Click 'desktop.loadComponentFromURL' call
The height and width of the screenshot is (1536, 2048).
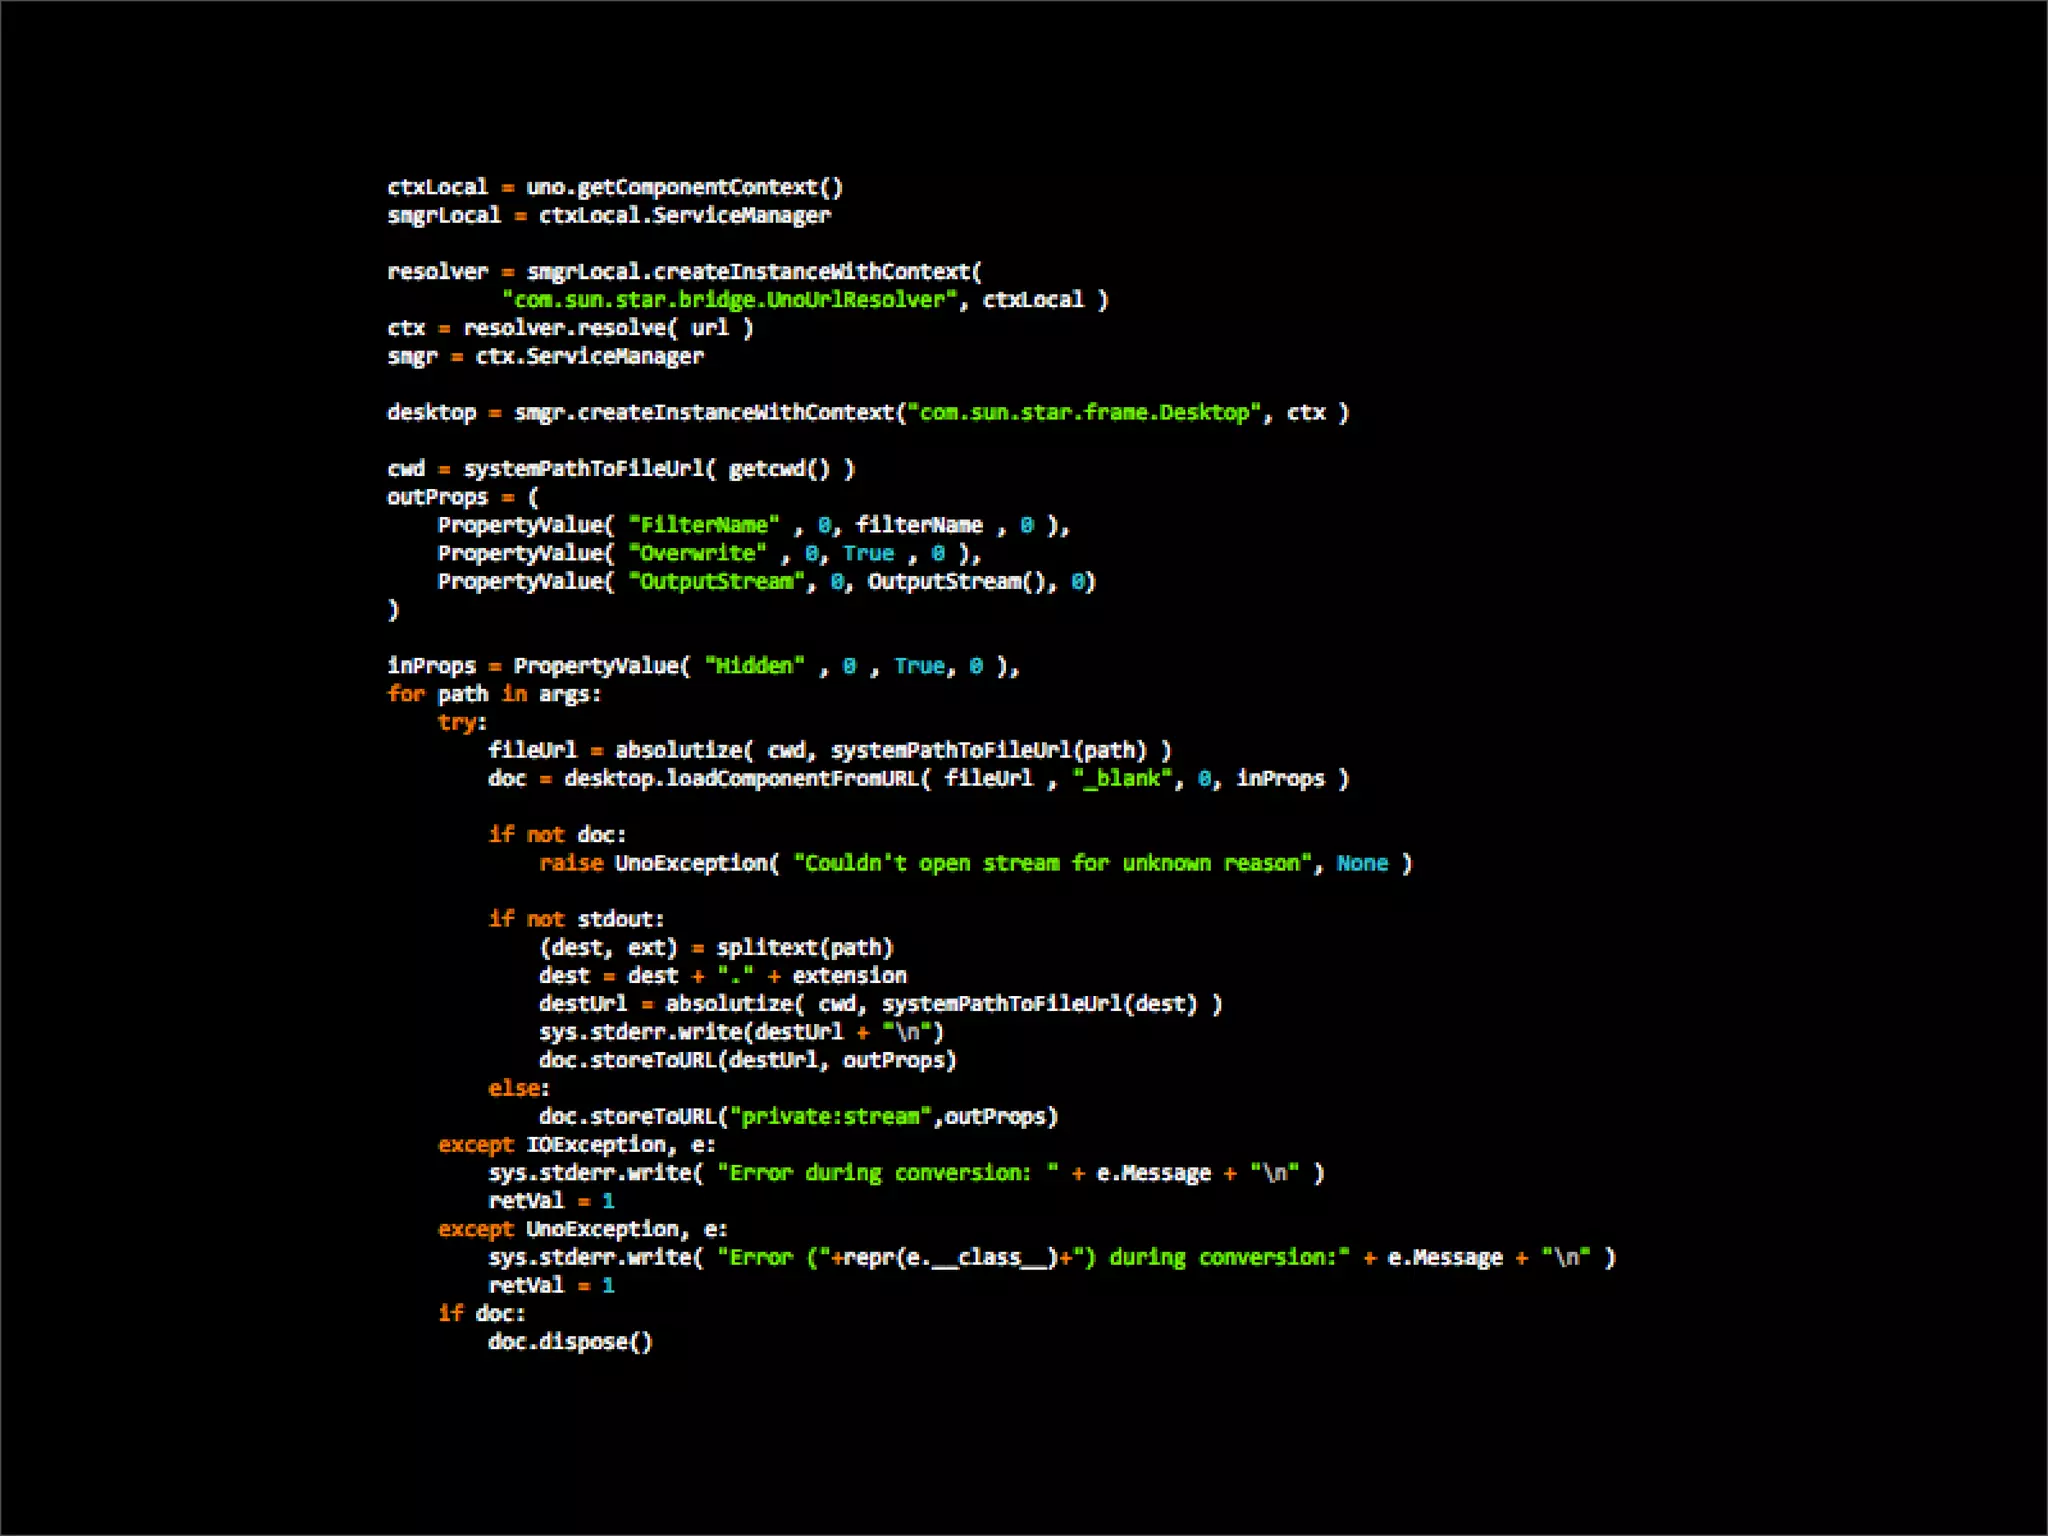tap(741, 778)
